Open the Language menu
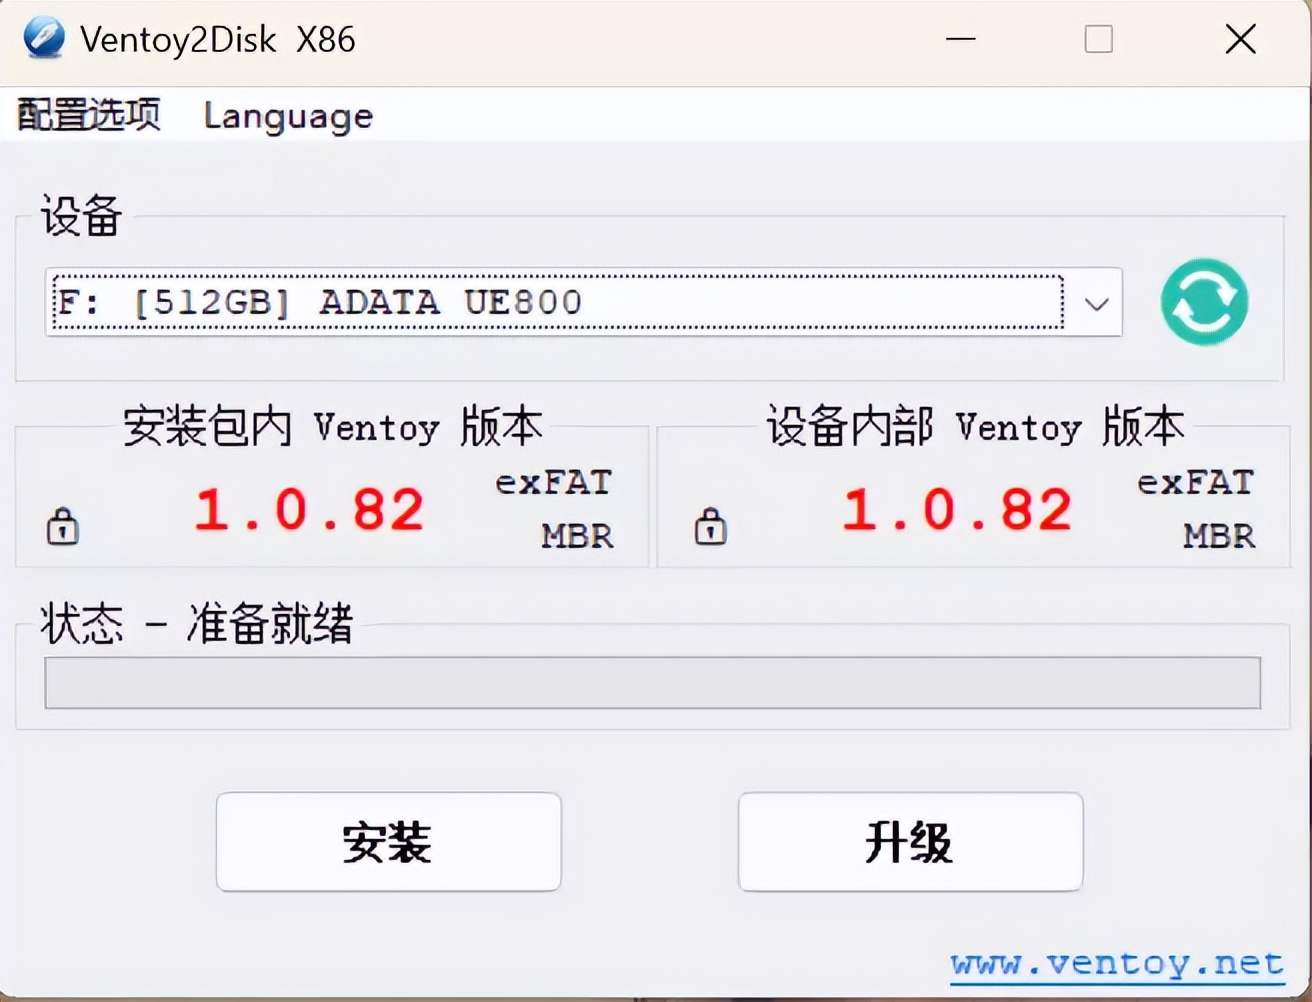The image size is (1312, 1002). [x=288, y=116]
